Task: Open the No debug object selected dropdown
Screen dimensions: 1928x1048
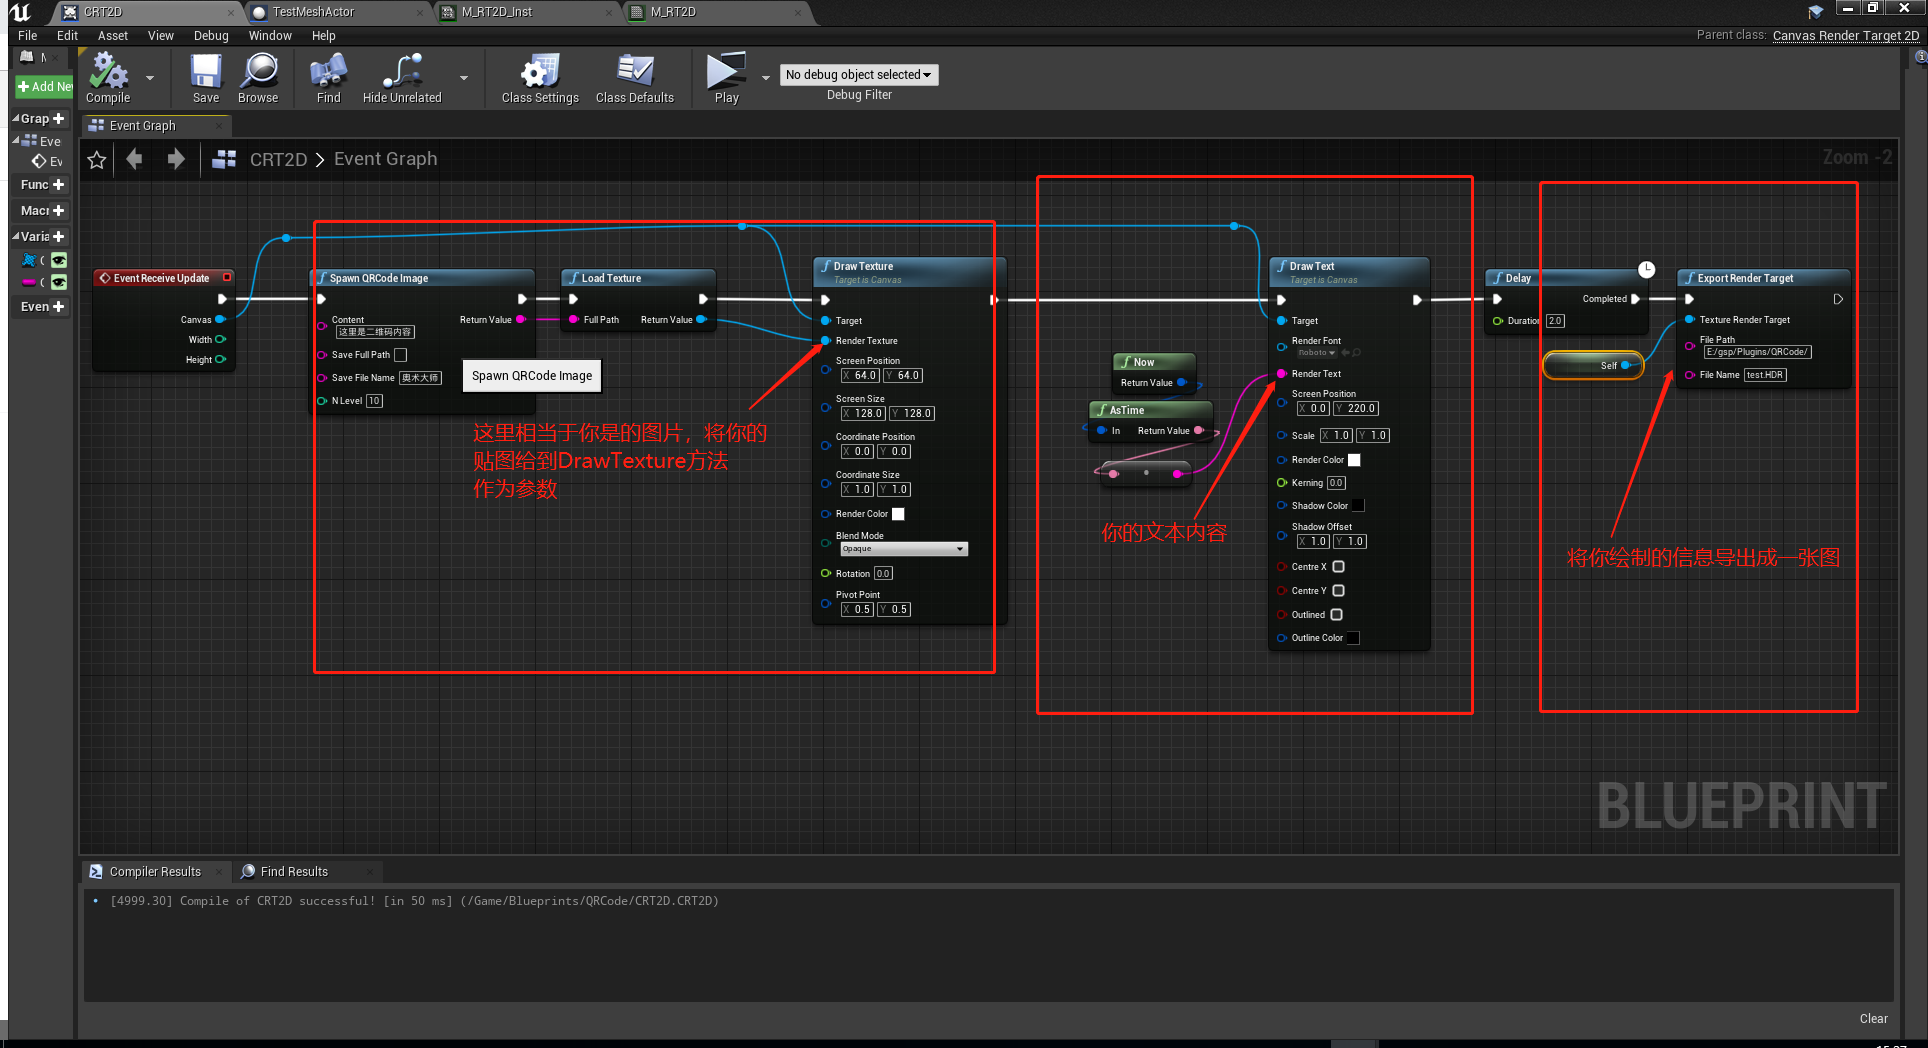Action: (x=858, y=74)
